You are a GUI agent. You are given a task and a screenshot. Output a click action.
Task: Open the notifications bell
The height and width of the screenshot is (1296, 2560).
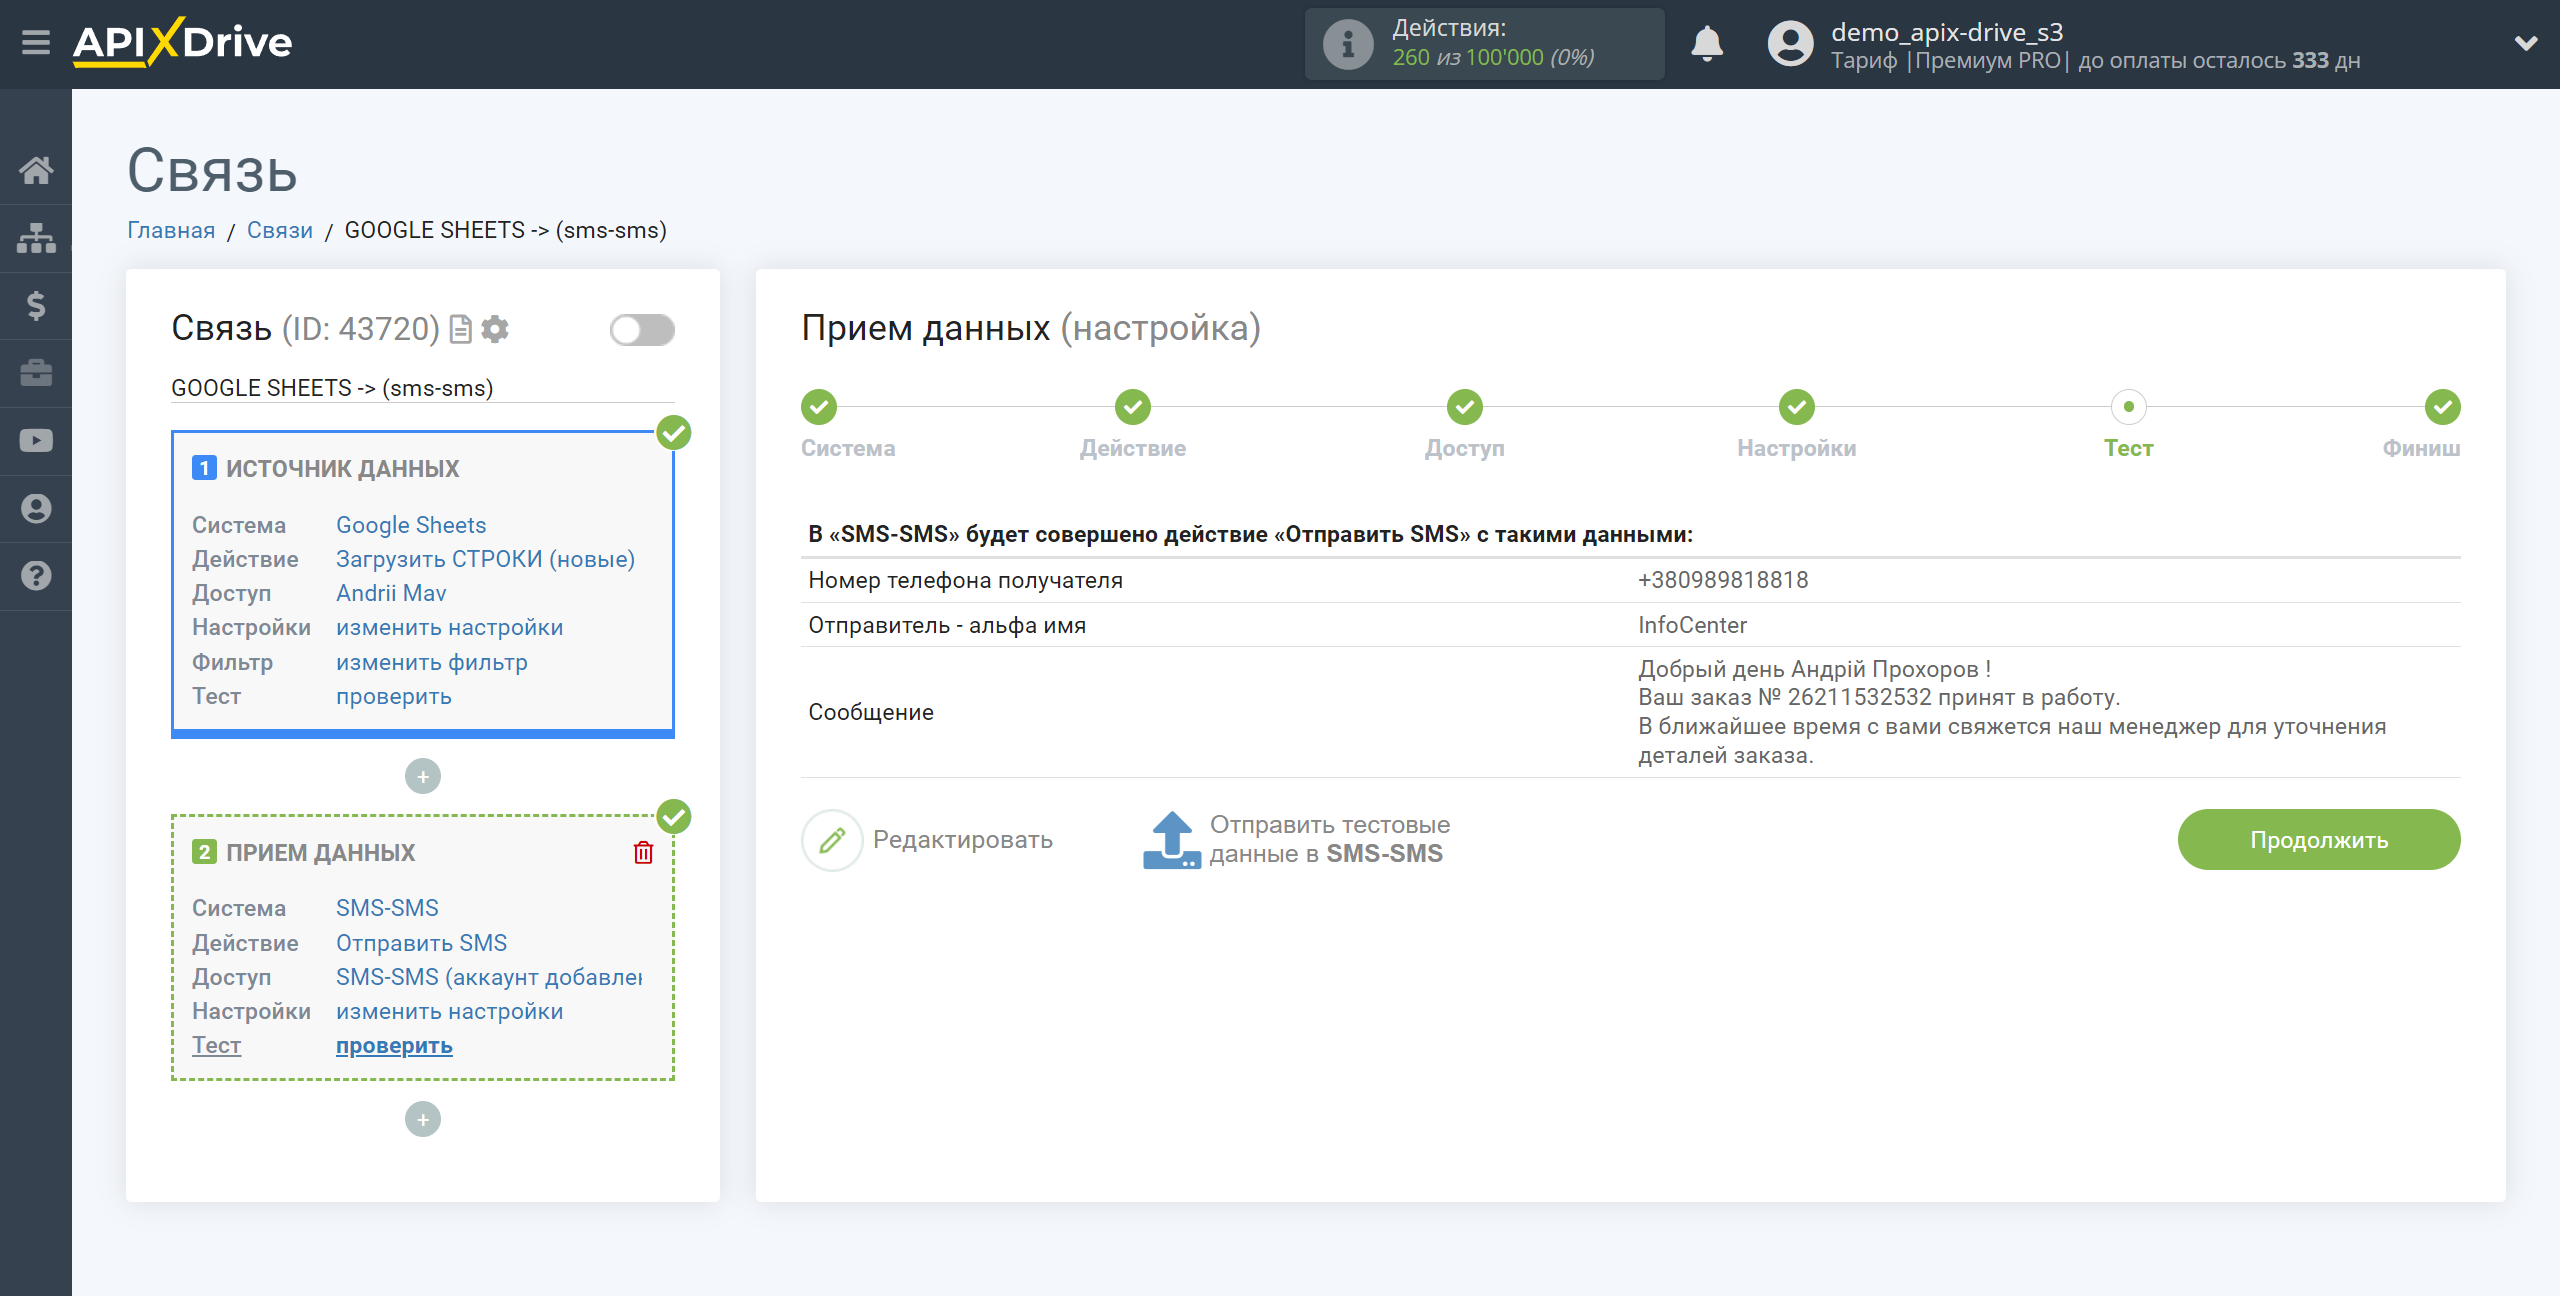[x=1707, y=44]
